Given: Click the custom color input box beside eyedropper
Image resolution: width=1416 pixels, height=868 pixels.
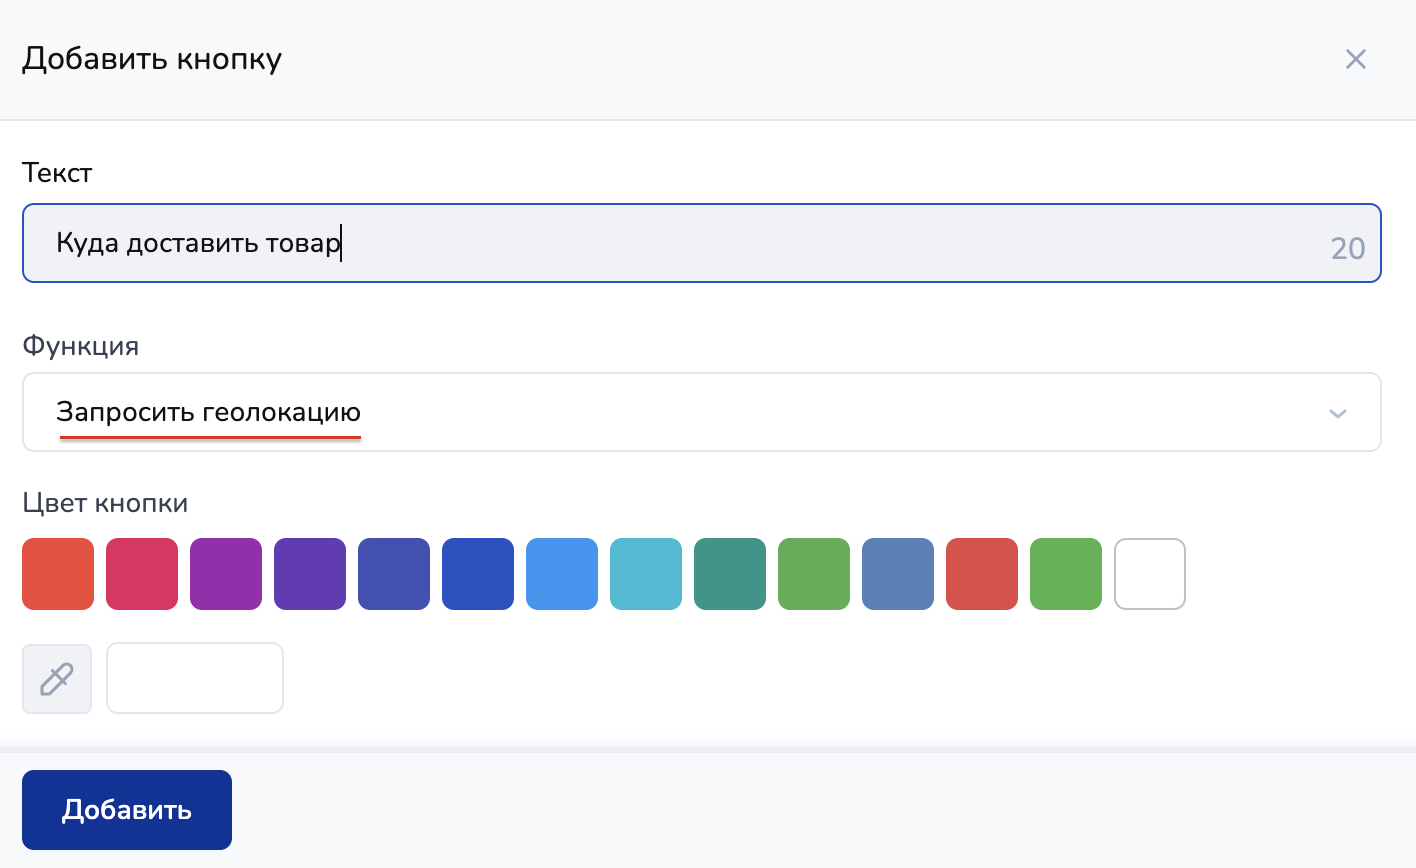Looking at the screenshot, I should (x=195, y=679).
